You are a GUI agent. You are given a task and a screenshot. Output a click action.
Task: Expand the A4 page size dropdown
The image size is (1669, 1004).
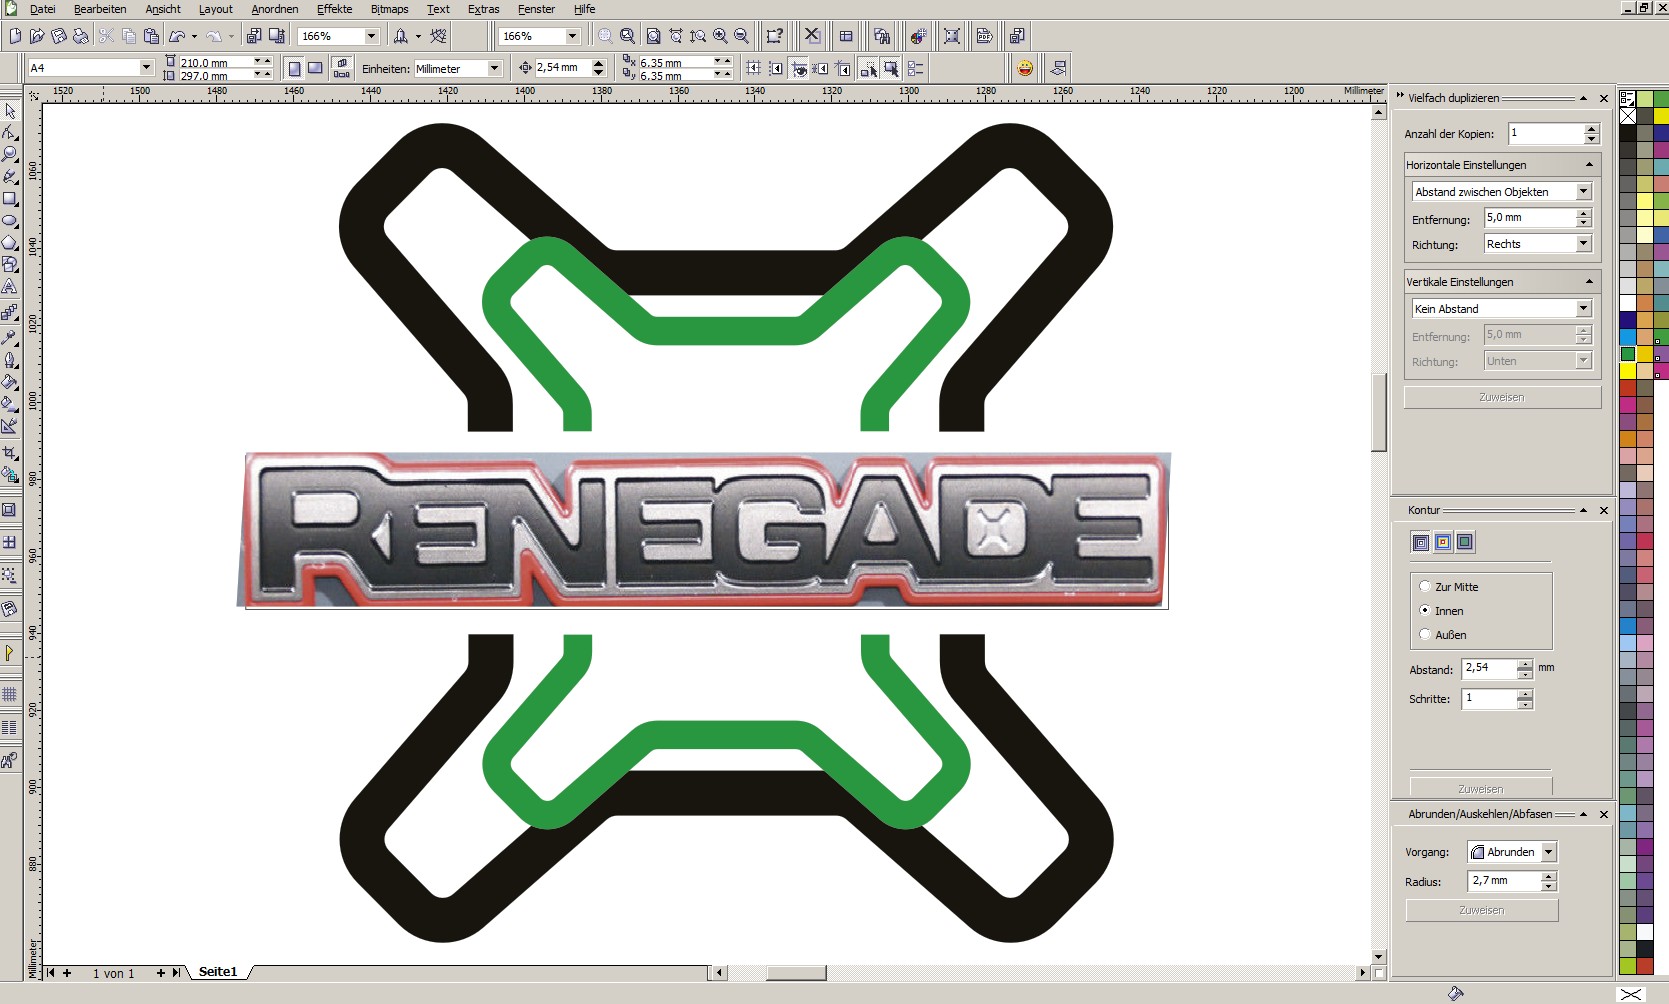click(x=146, y=68)
